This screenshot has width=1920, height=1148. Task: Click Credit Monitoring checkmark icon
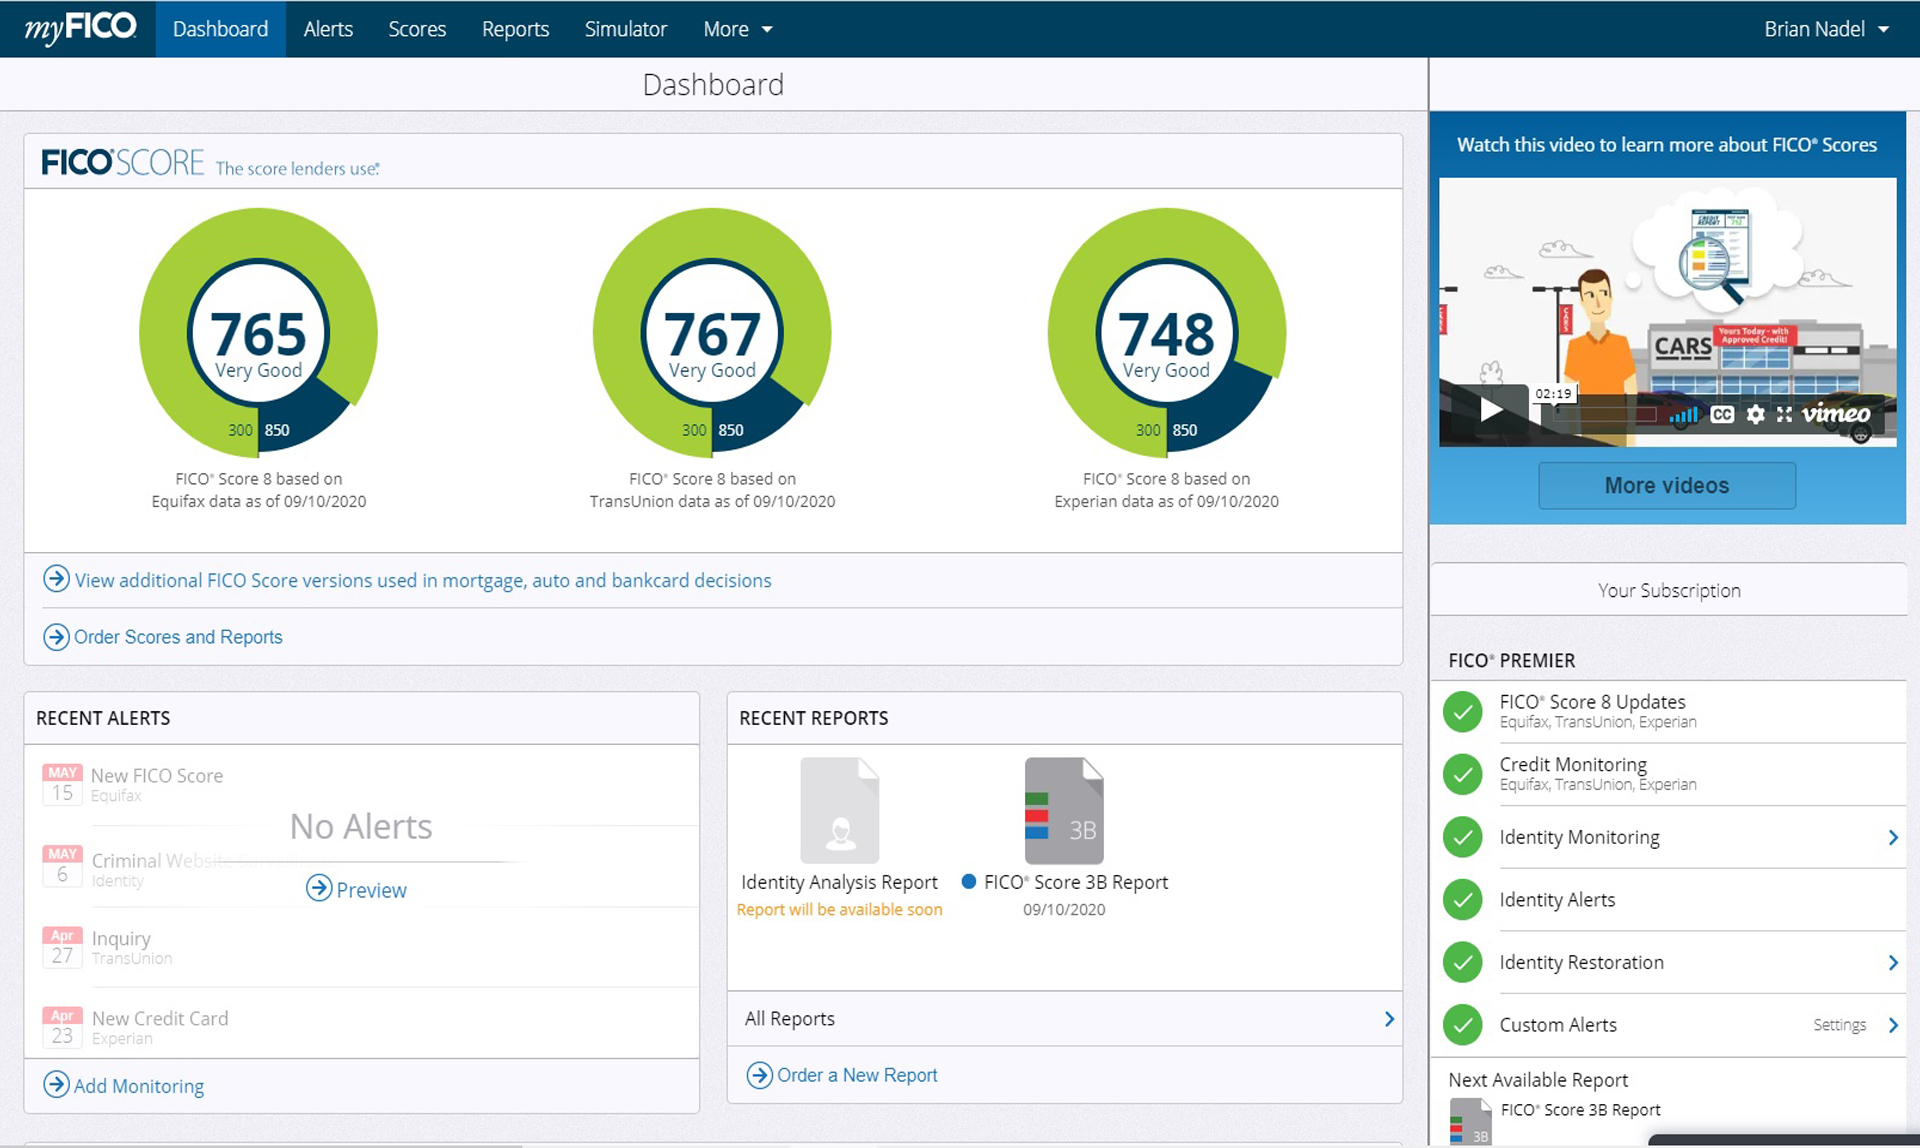click(x=1462, y=774)
